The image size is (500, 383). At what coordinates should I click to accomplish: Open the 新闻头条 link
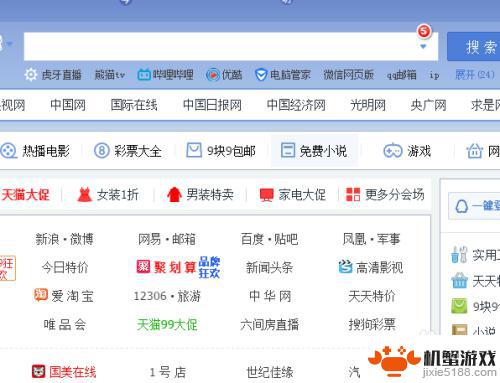tap(269, 267)
